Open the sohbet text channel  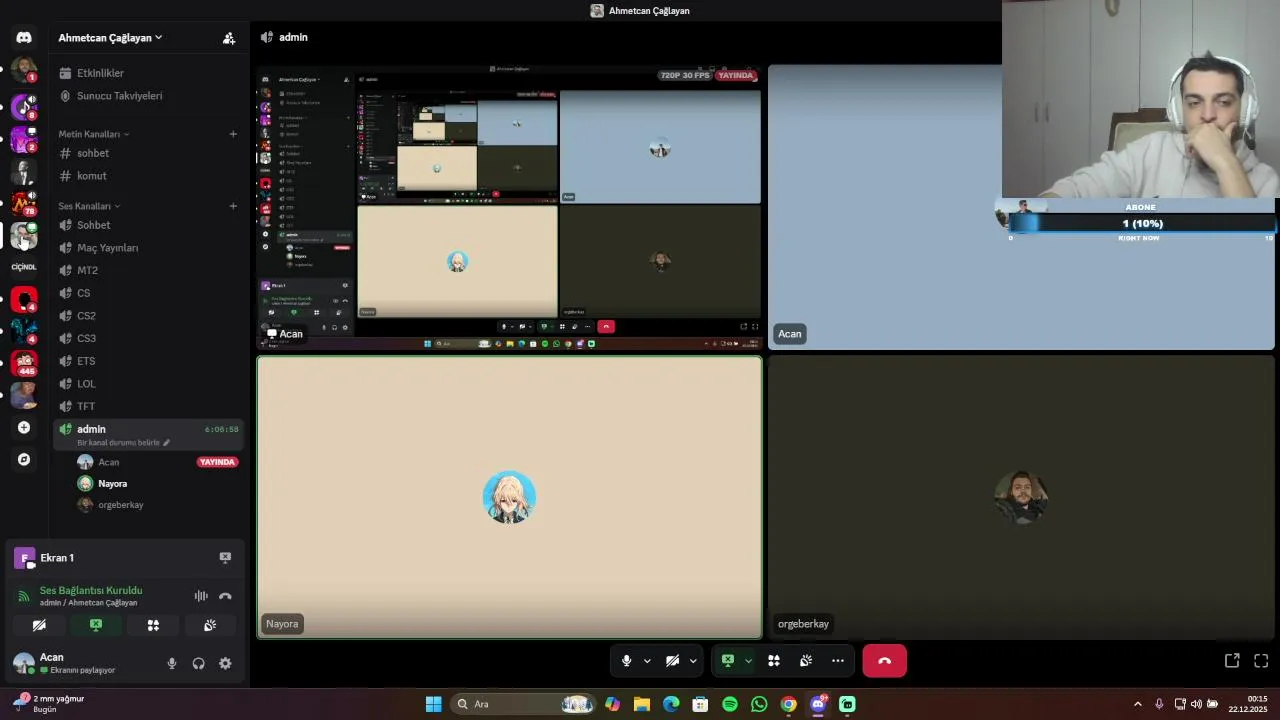(x=148, y=153)
